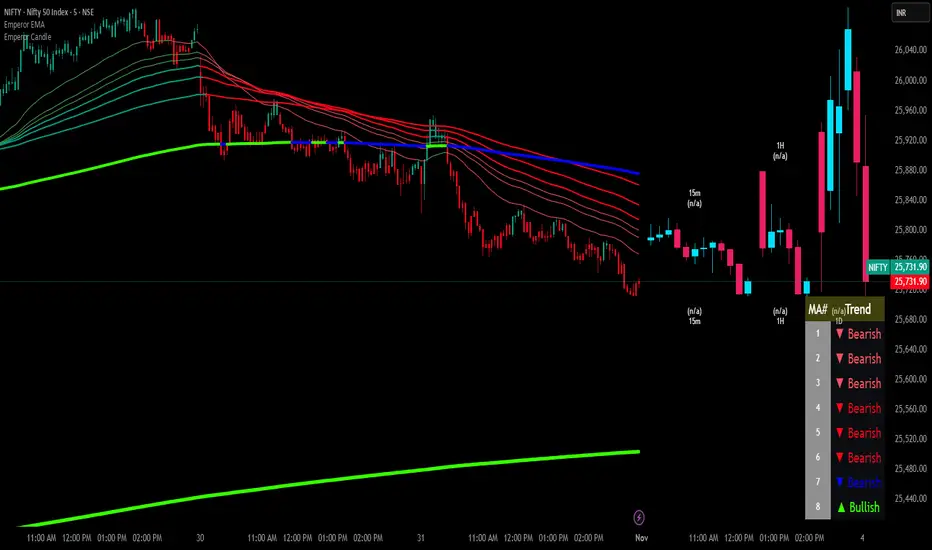Viewport: 932px width, 550px height.
Task: Click the 26,040.00 price axis label
Action: (x=911, y=50)
